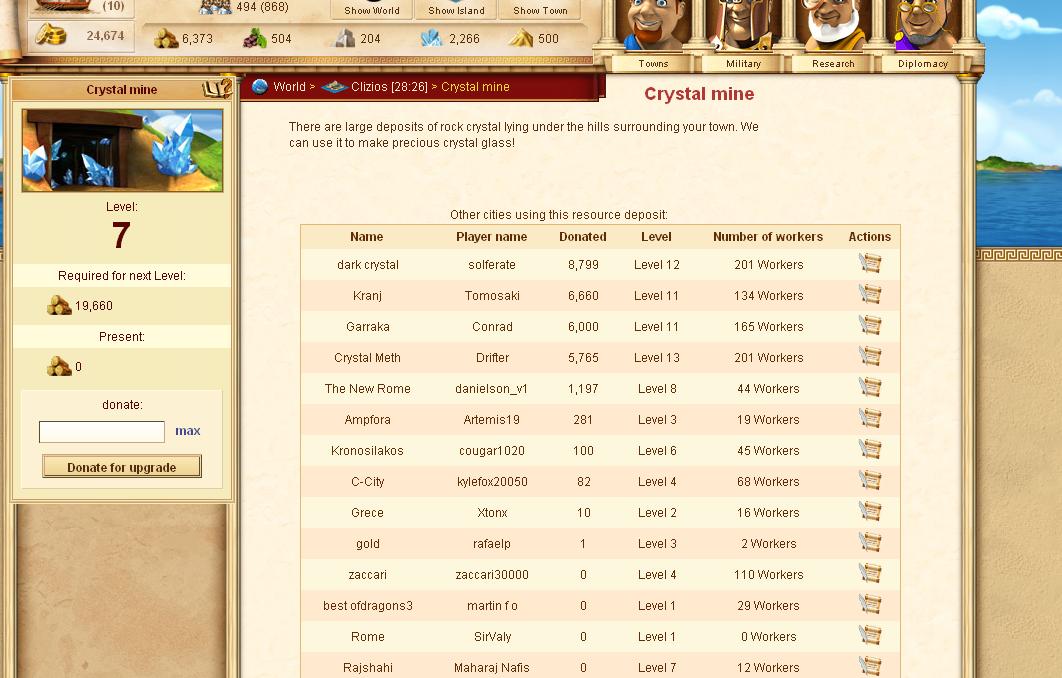
Task: Click the Player name column header
Action: point(492,237)
